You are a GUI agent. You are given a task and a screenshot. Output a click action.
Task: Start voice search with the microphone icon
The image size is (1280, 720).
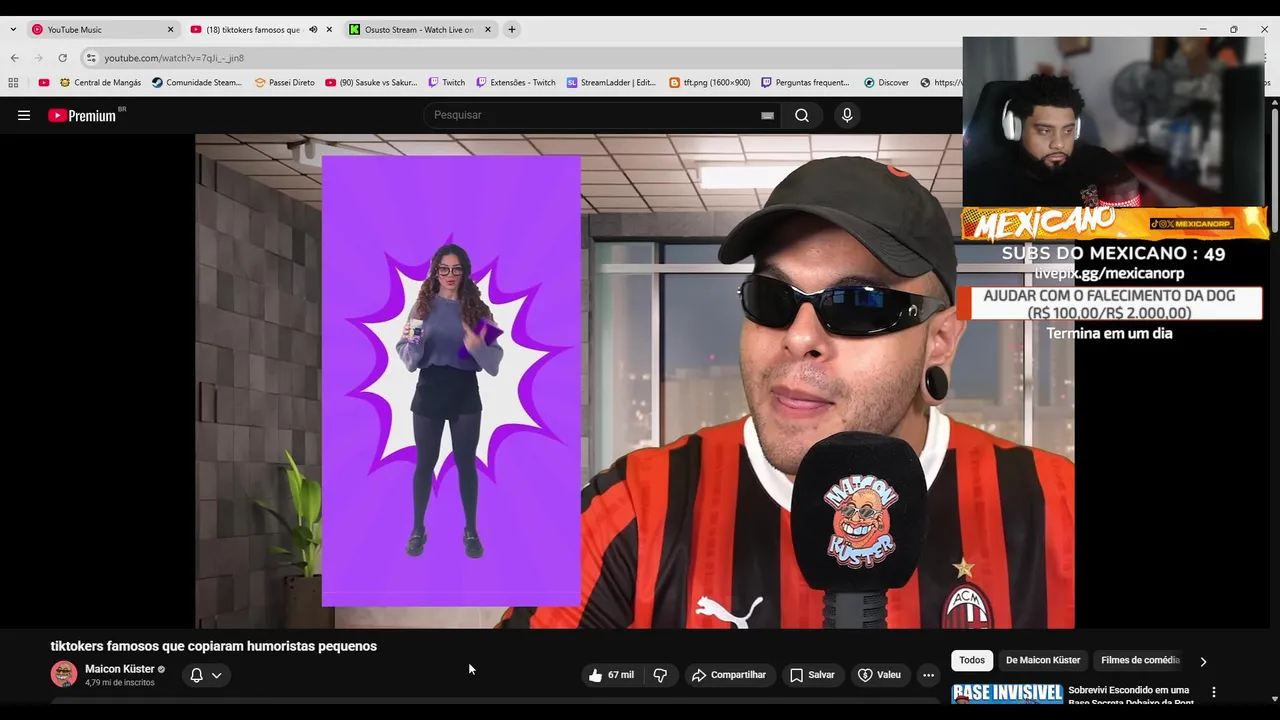click(847, 115)
